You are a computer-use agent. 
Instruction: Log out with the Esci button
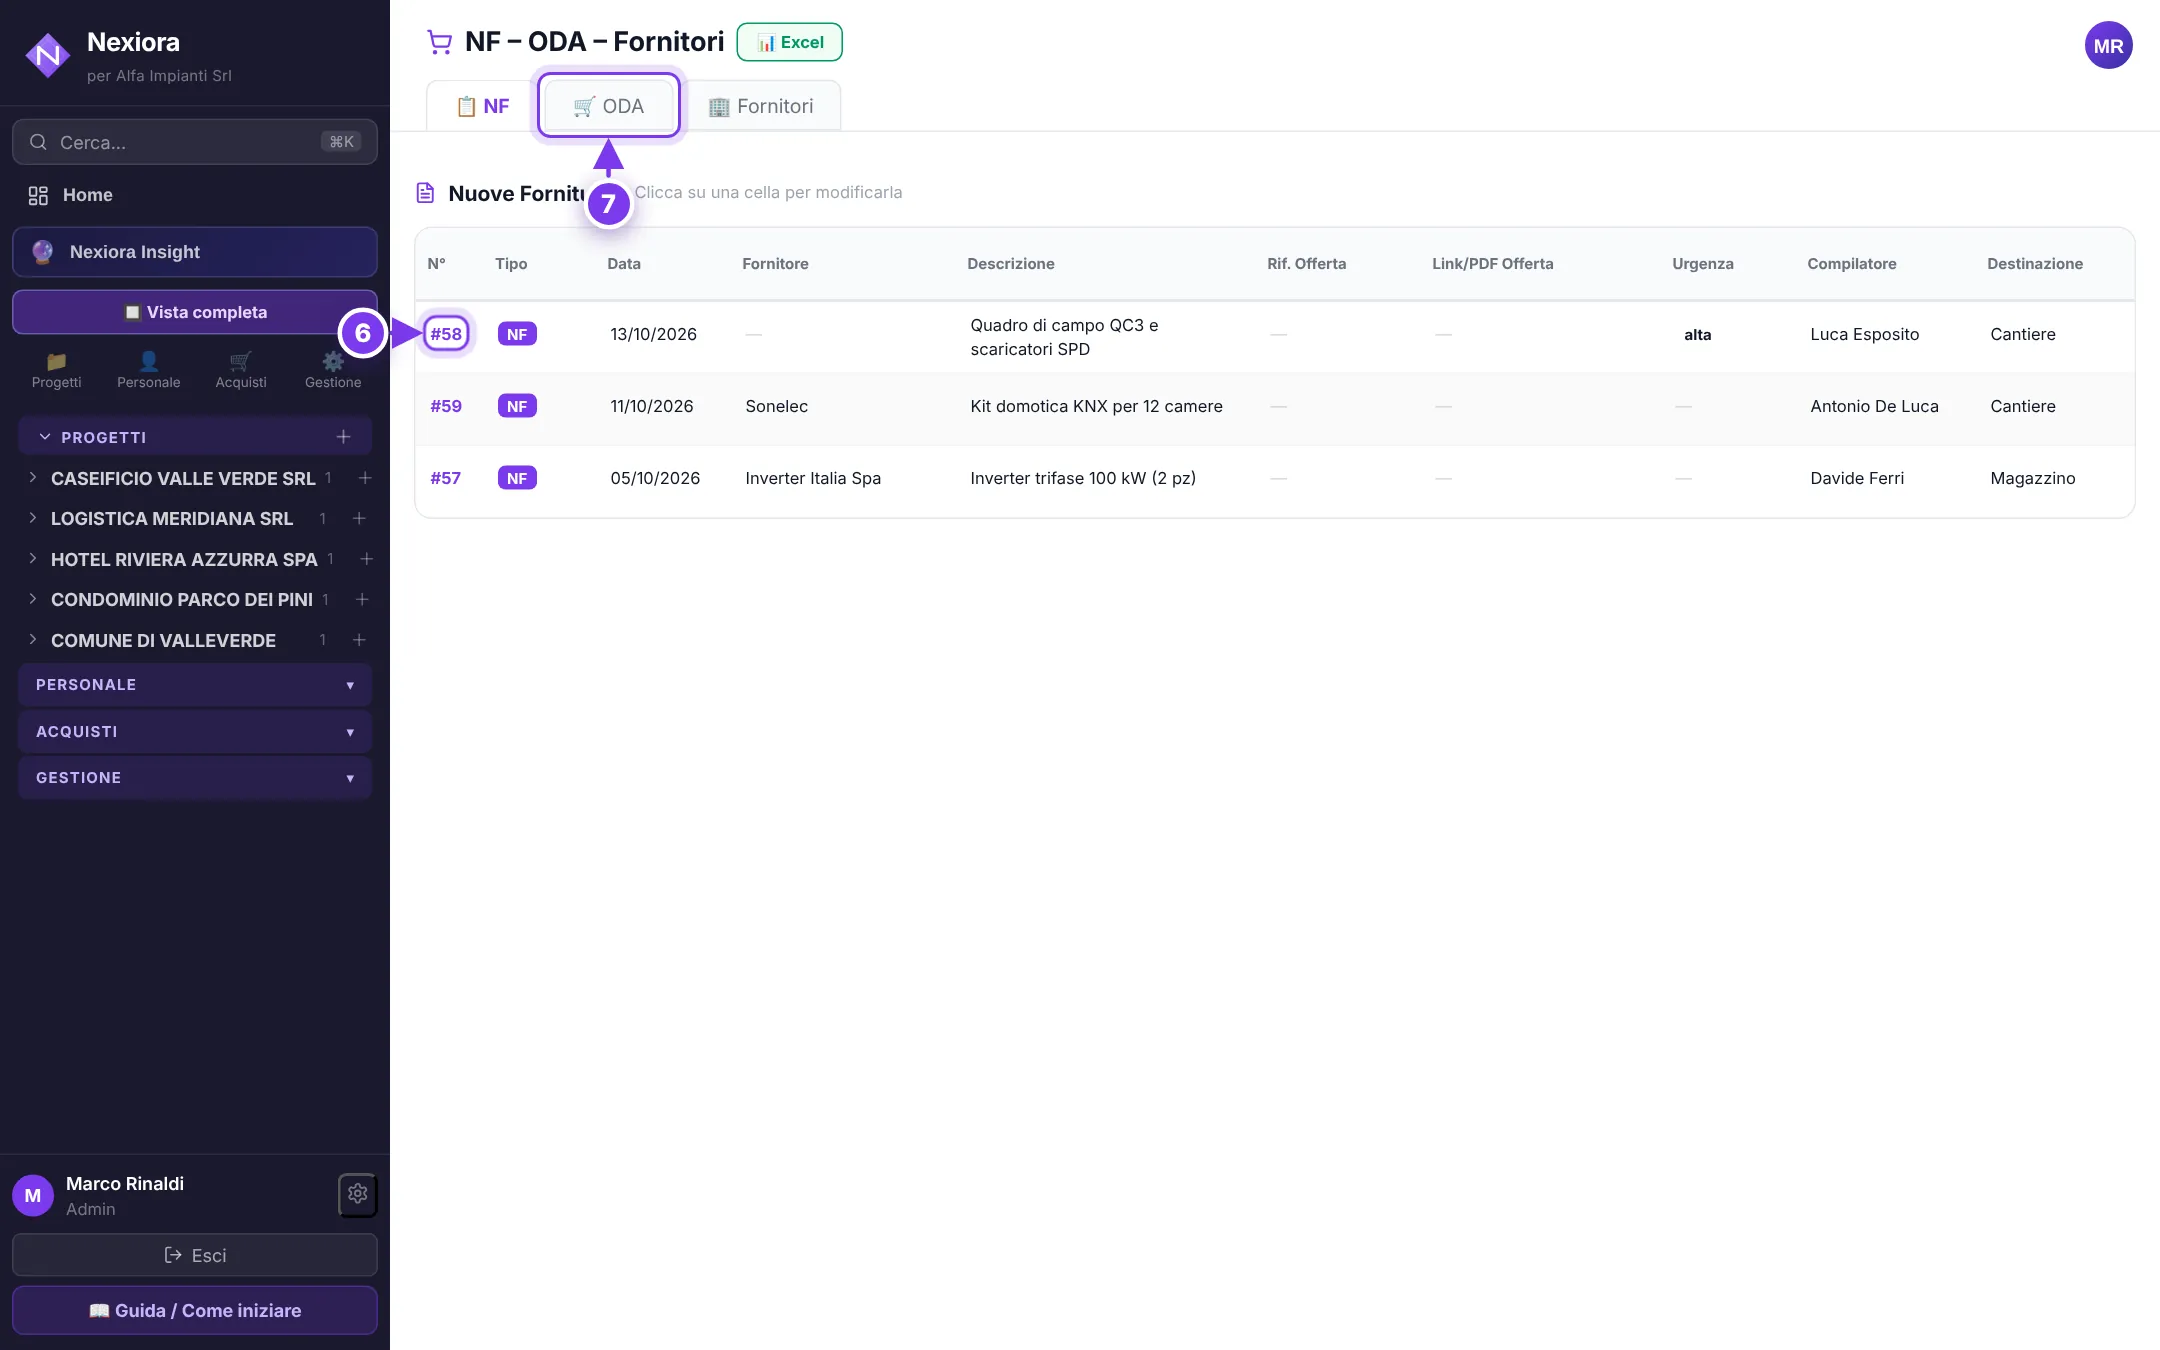pyautogui.click(x=195, y=1255)
